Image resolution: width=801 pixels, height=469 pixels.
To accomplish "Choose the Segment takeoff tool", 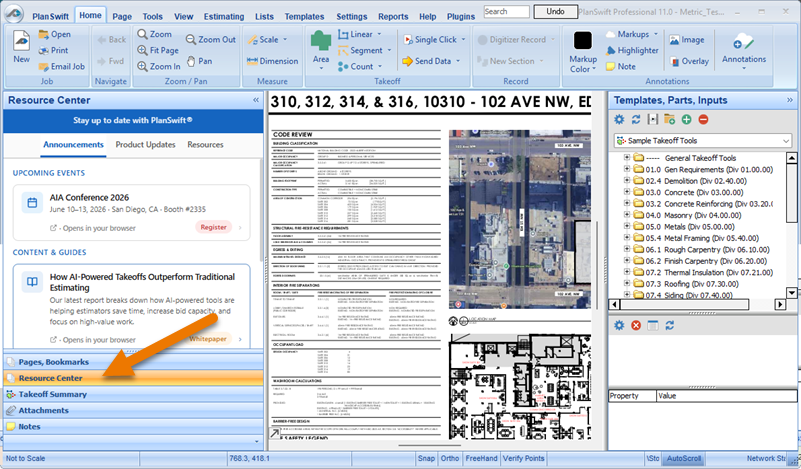I will (x=360, y=50).
